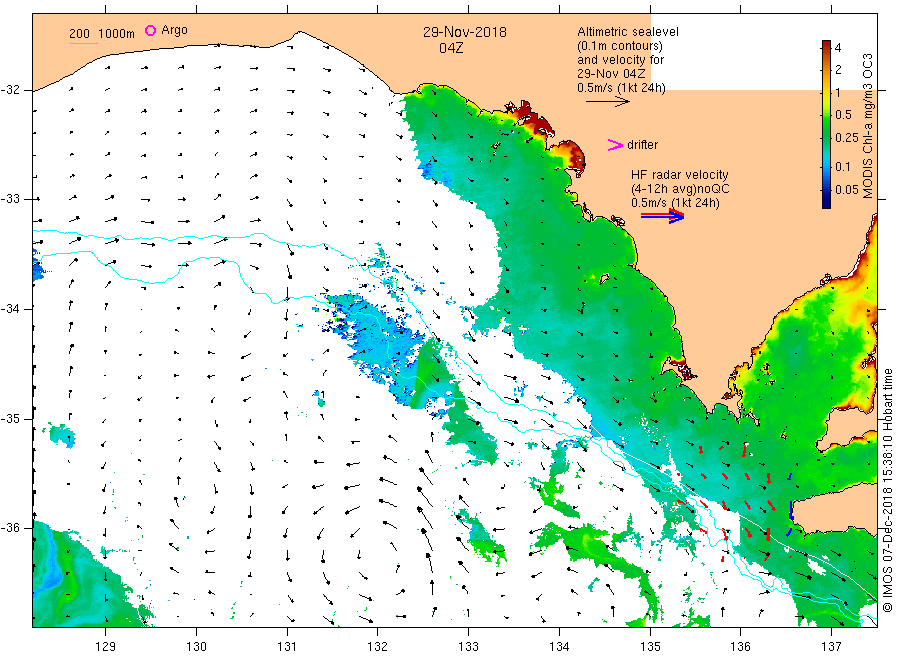Click the colour bar tick value '2'
This screenshot has width=900, height=660.
[x=838, y=69]
